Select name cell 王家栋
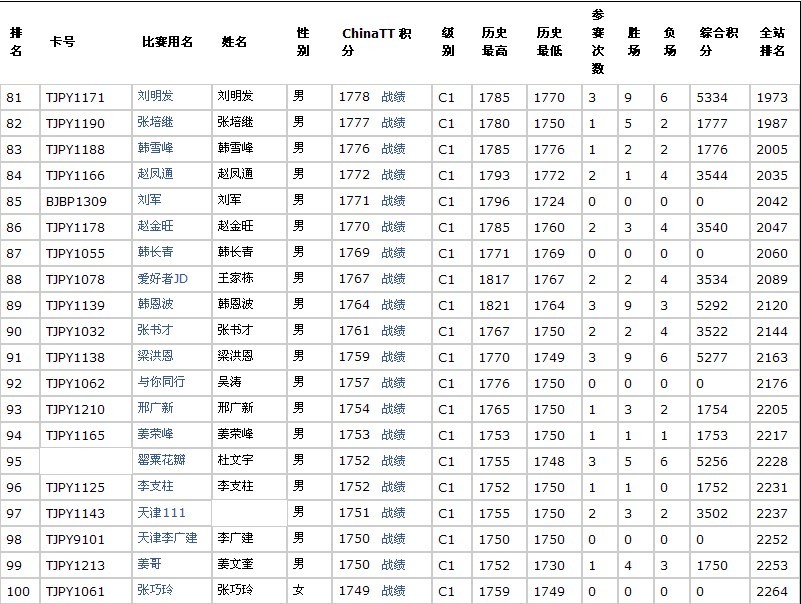This screenshot has width=801, height=604. (235, 278)
